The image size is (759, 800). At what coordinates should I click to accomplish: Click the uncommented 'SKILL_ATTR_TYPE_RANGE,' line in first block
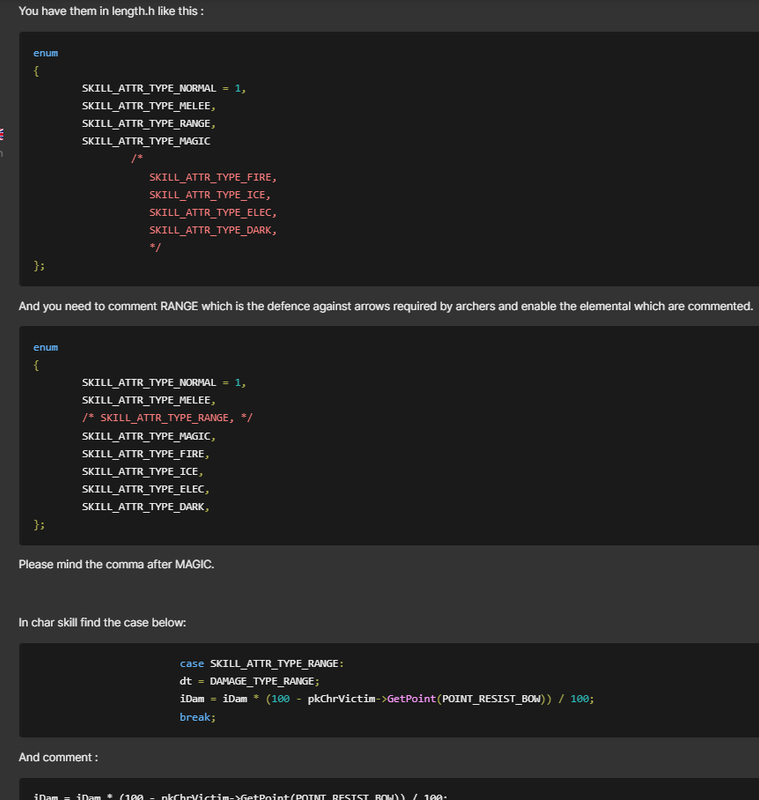[148, 123]
